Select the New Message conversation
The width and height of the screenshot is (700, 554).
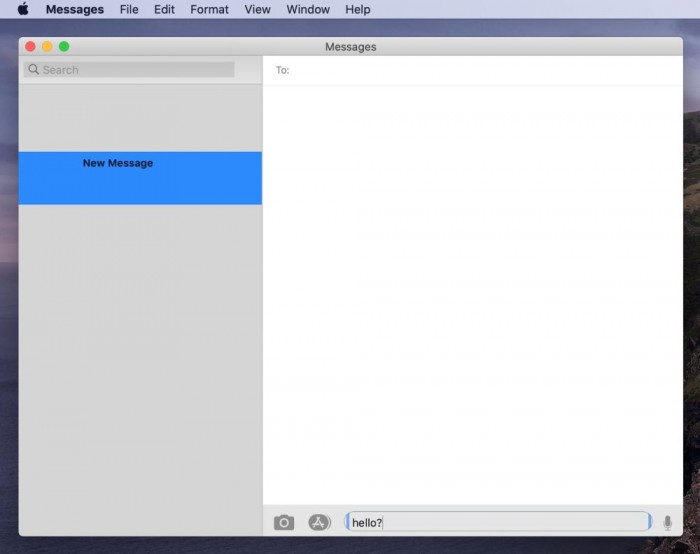tap(140, 178)
